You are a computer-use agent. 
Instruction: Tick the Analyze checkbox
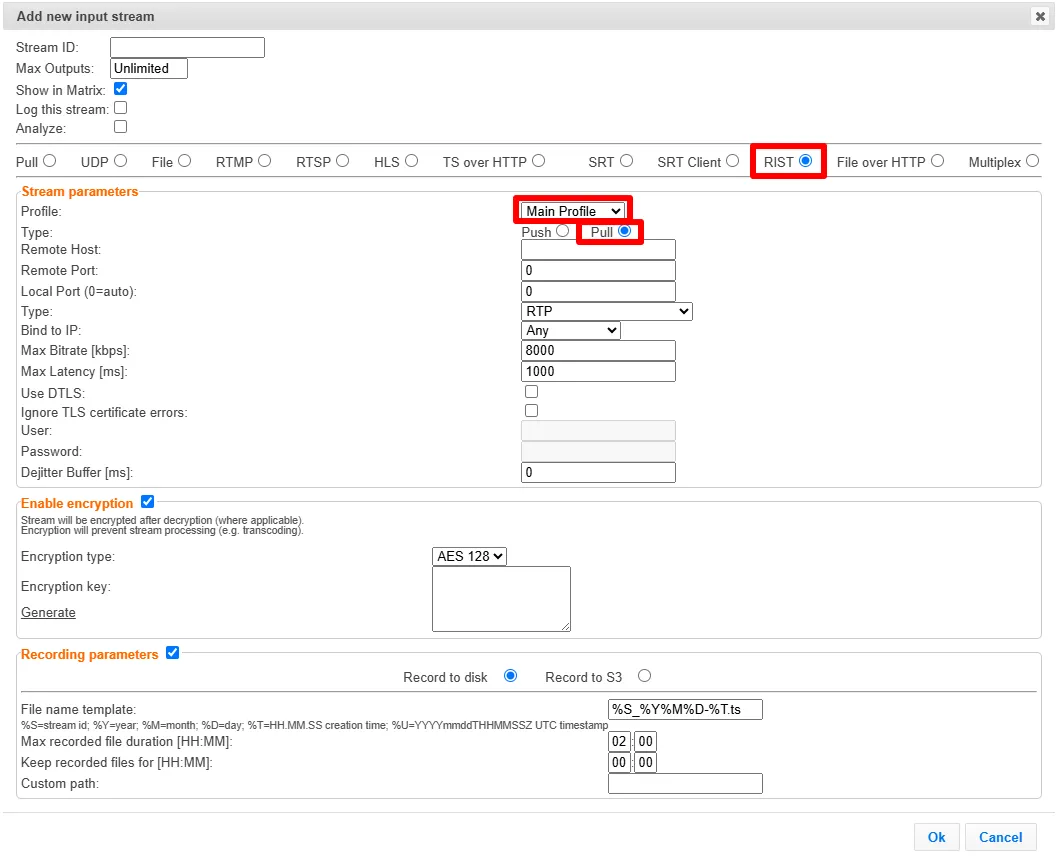coord(121,127)
